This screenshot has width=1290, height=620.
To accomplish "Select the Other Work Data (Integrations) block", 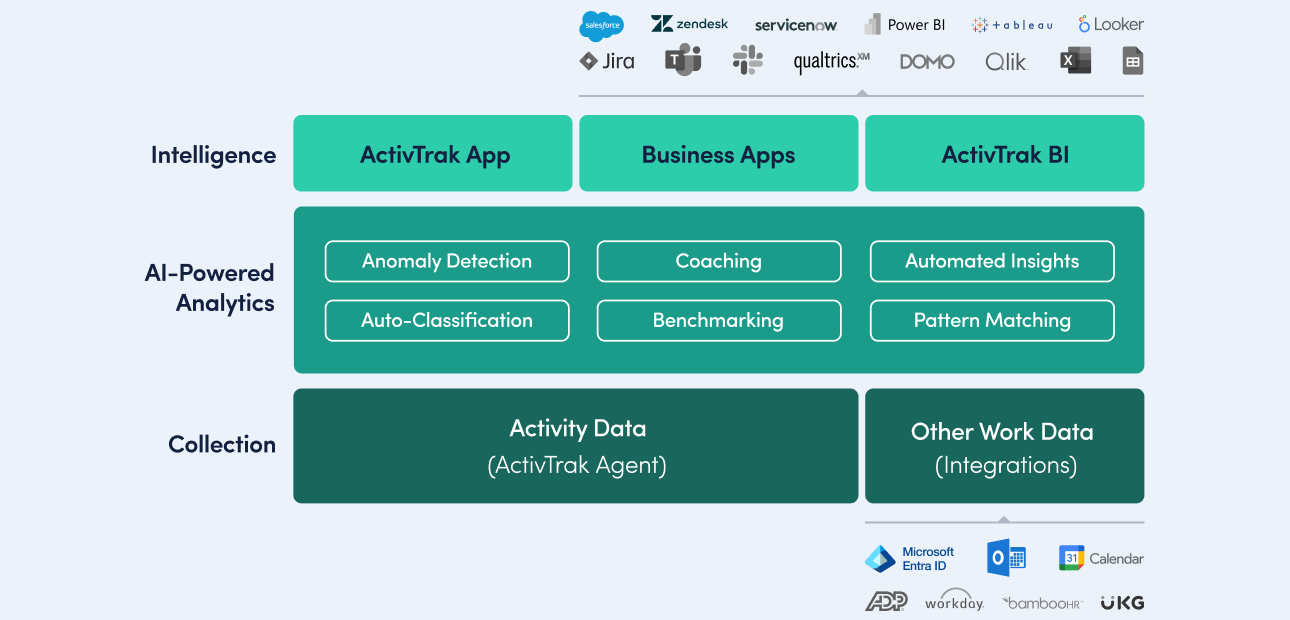I will pyautogui.click(x=1003, y=446).
